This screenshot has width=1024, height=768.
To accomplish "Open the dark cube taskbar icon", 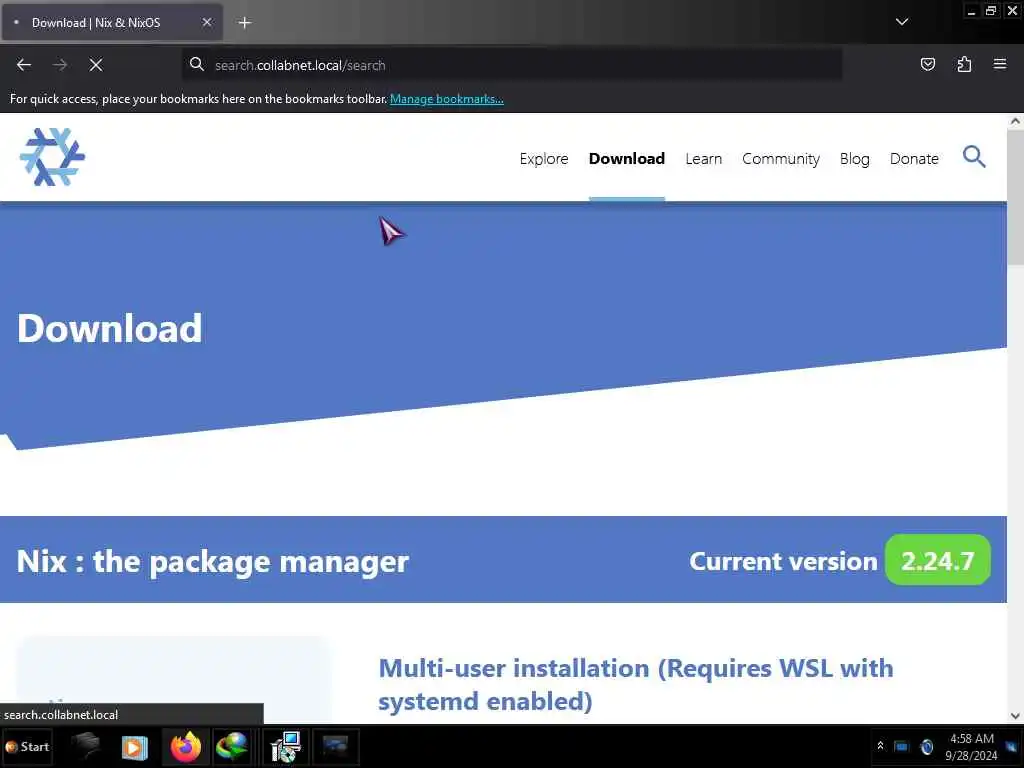I will coord(85,746).
